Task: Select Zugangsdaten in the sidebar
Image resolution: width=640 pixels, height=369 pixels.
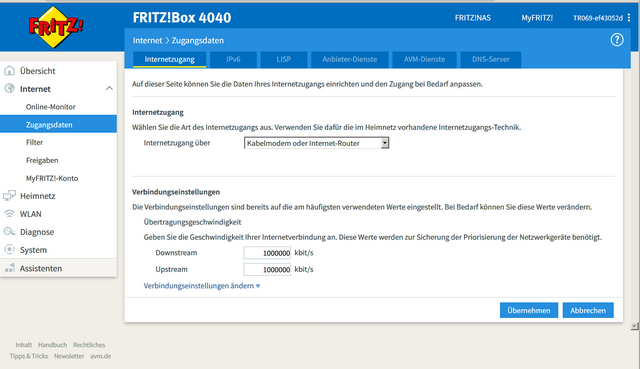Action: [x=58, y=124]
